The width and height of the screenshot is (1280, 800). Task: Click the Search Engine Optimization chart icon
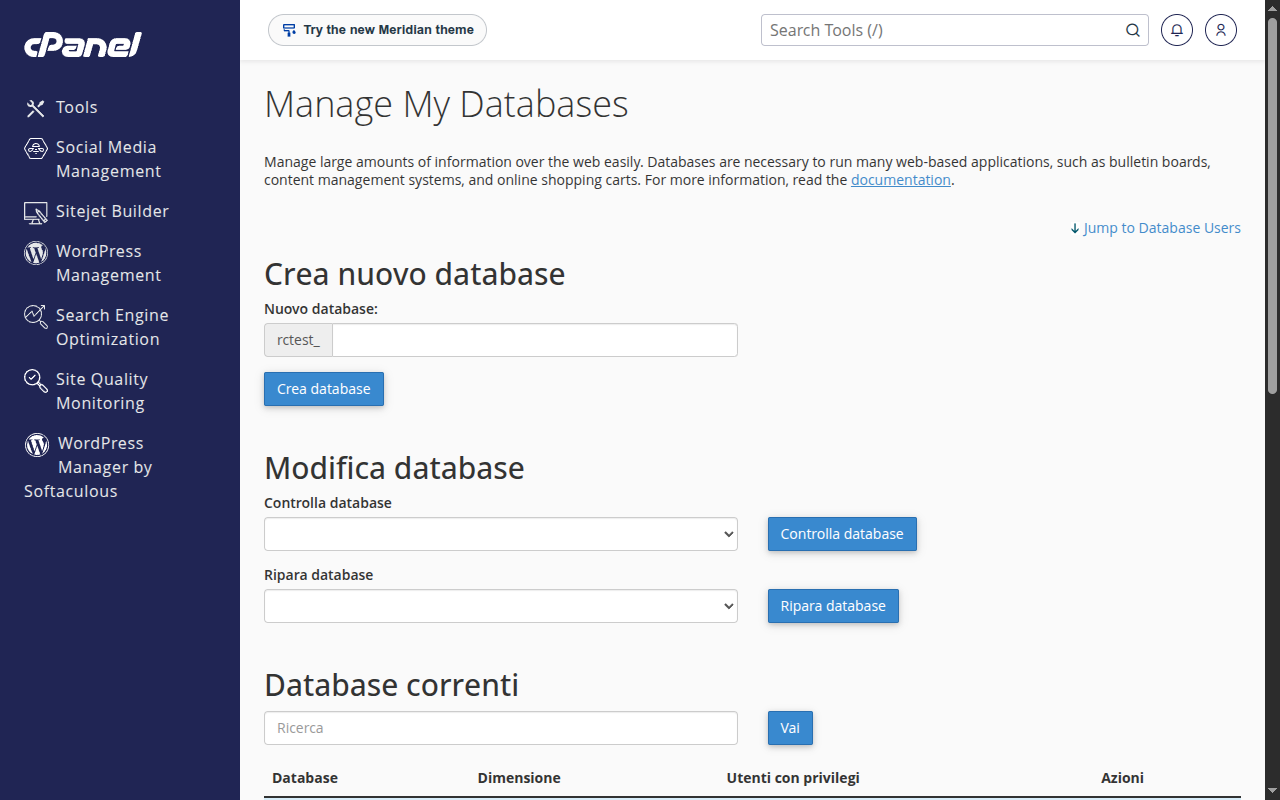pos(36,316)
